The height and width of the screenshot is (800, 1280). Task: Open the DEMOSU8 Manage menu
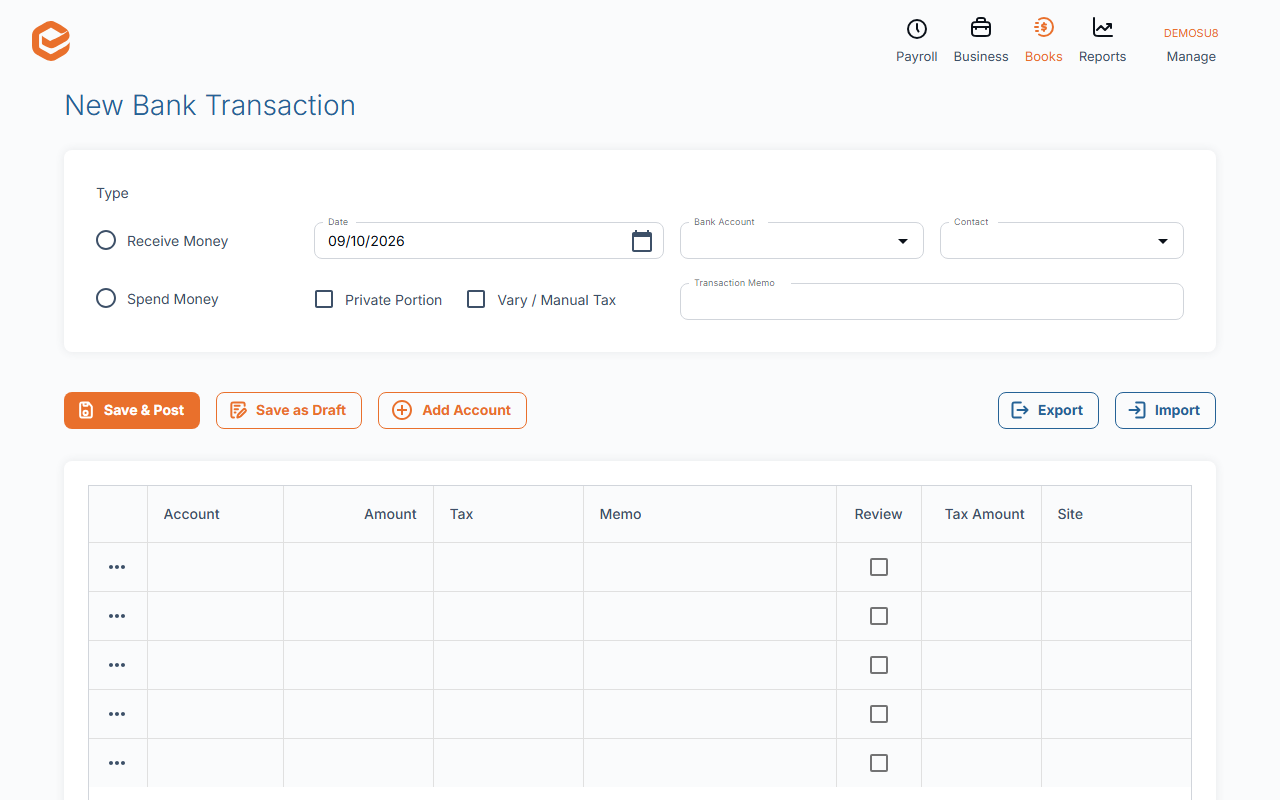[1191, 45]
